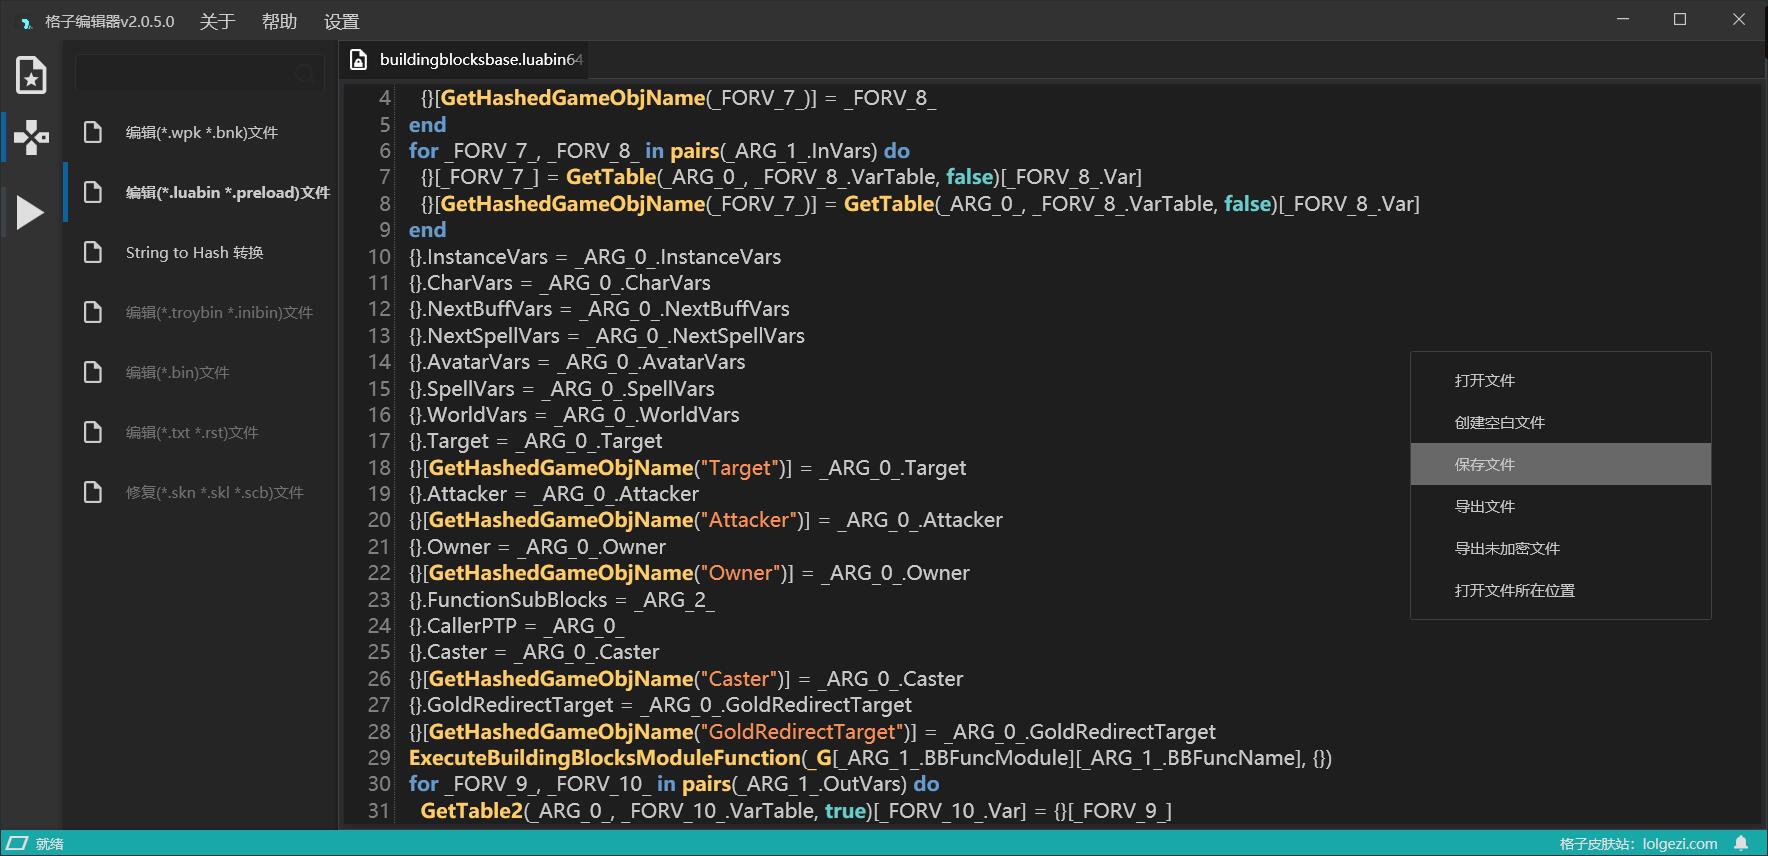The height and width of the screenshot is (856, 1768).
Task: Click the notification bell in status bar
Action: point(1741,844)
